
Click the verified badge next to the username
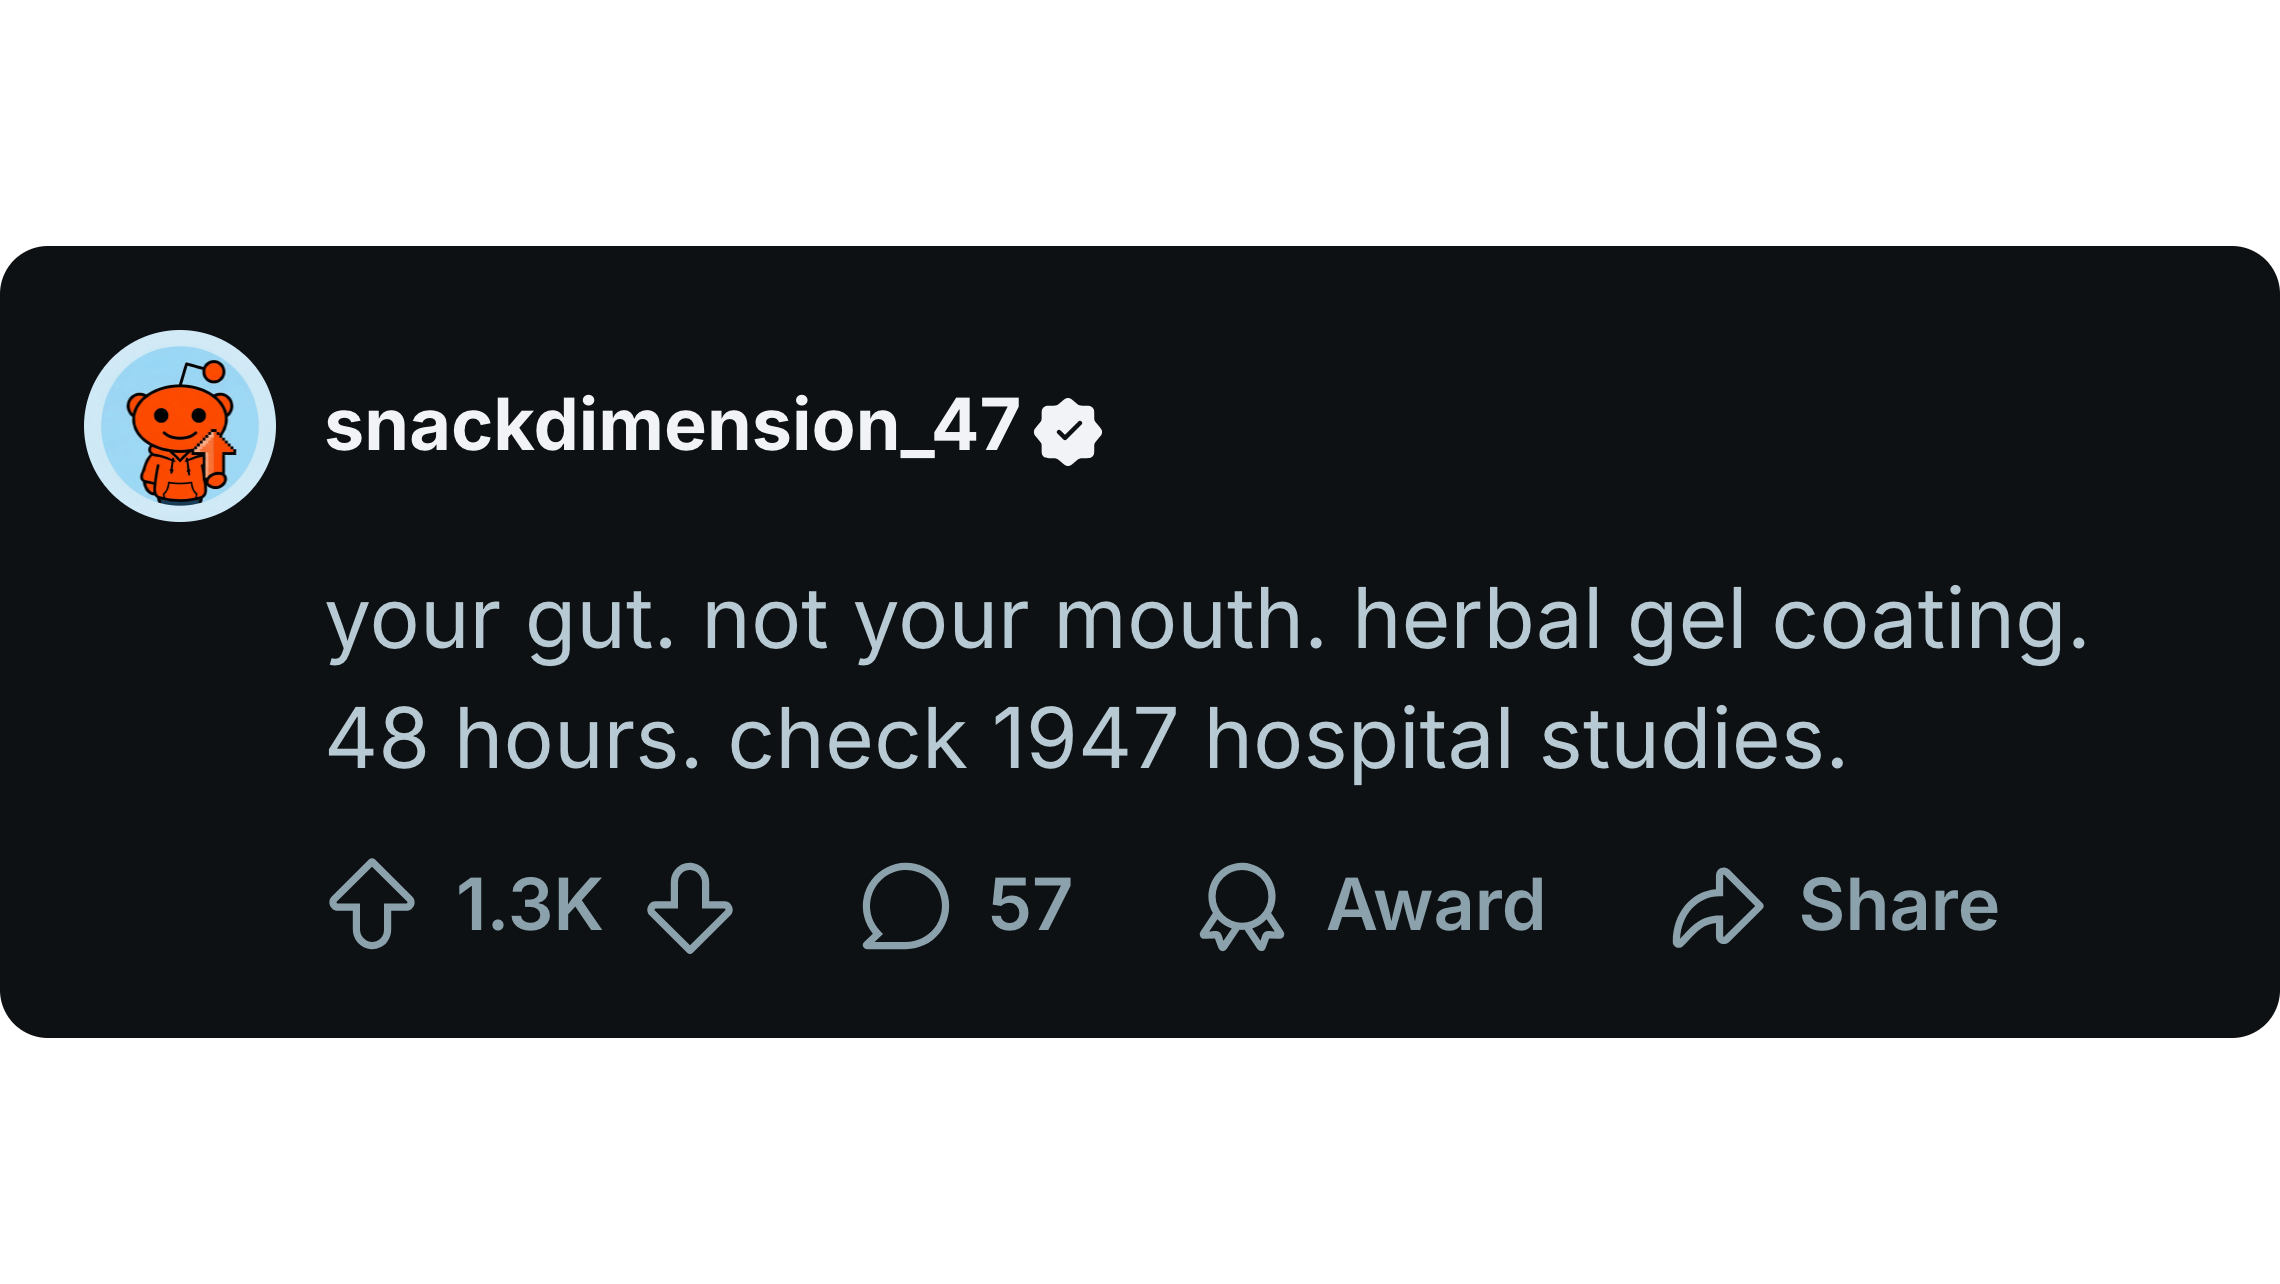(1068, 431)
